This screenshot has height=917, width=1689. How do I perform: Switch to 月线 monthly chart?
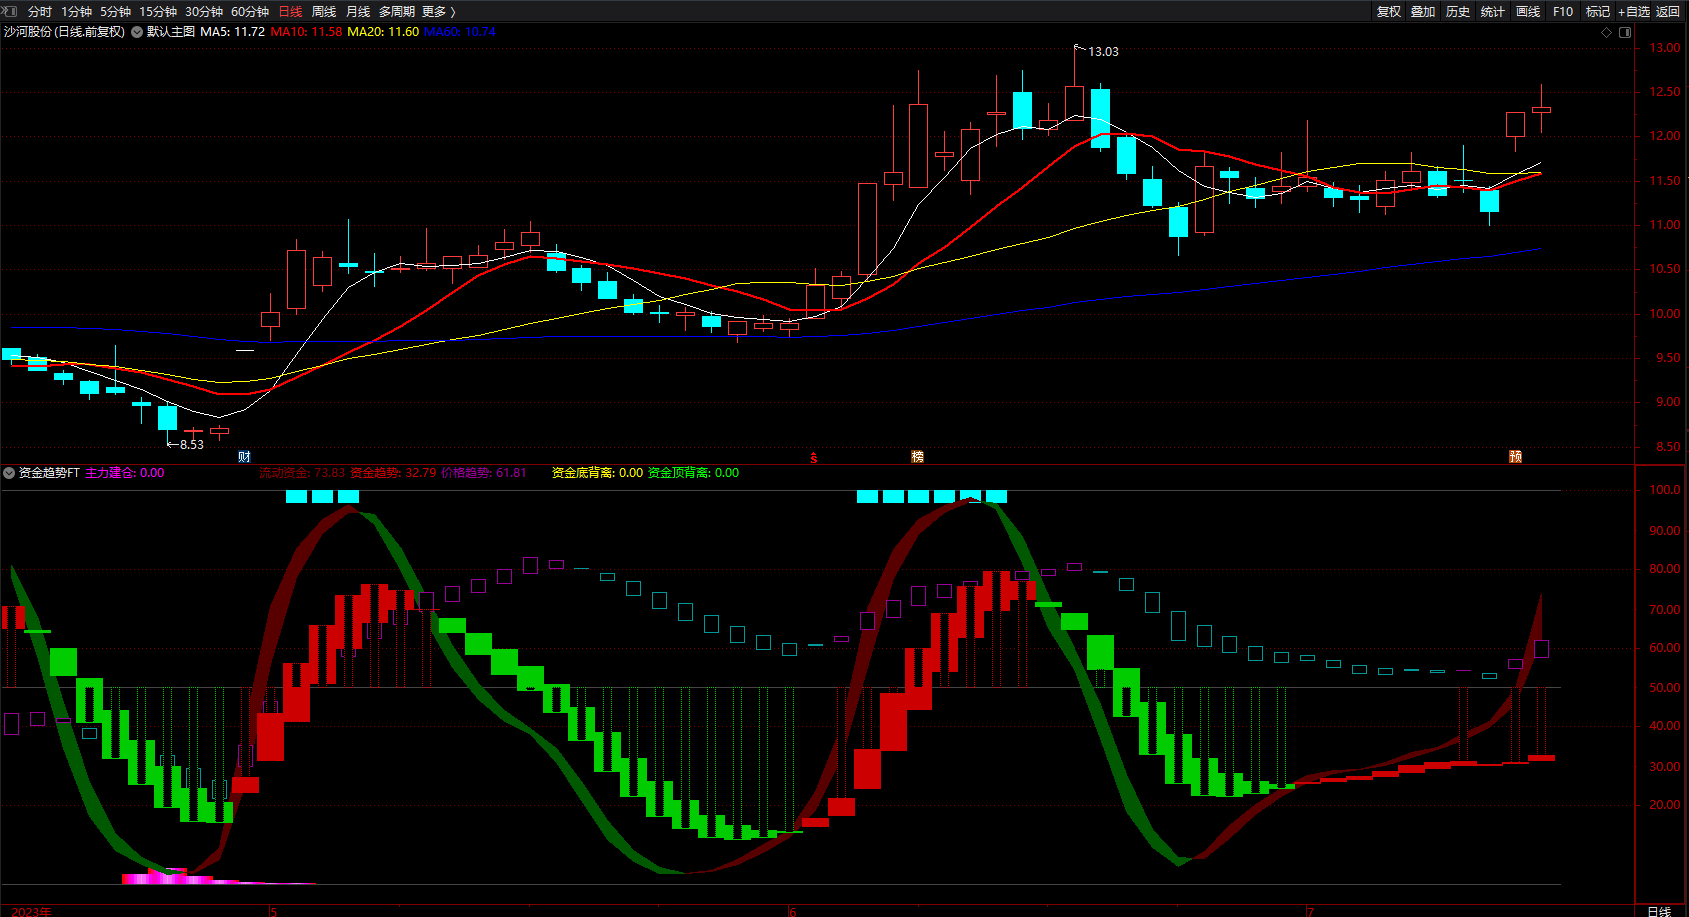coord(358,12)
